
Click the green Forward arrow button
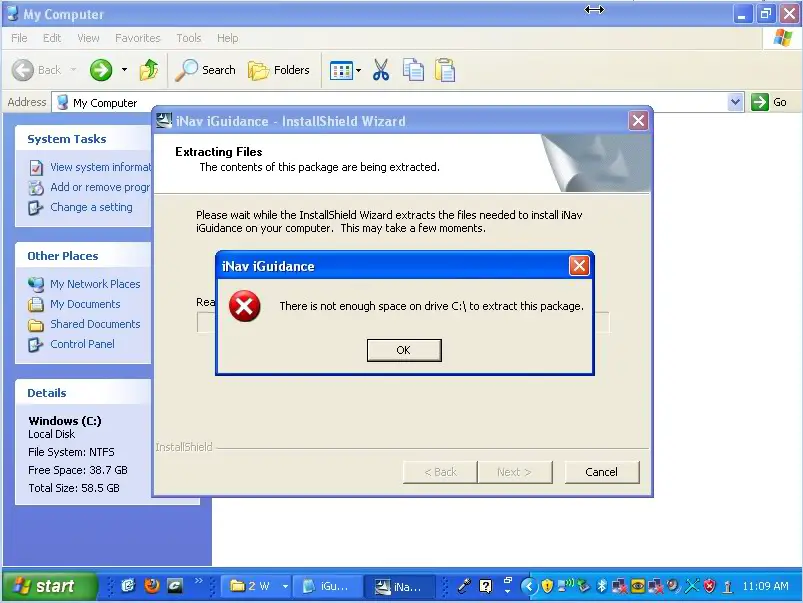click(x=101, y=70)
